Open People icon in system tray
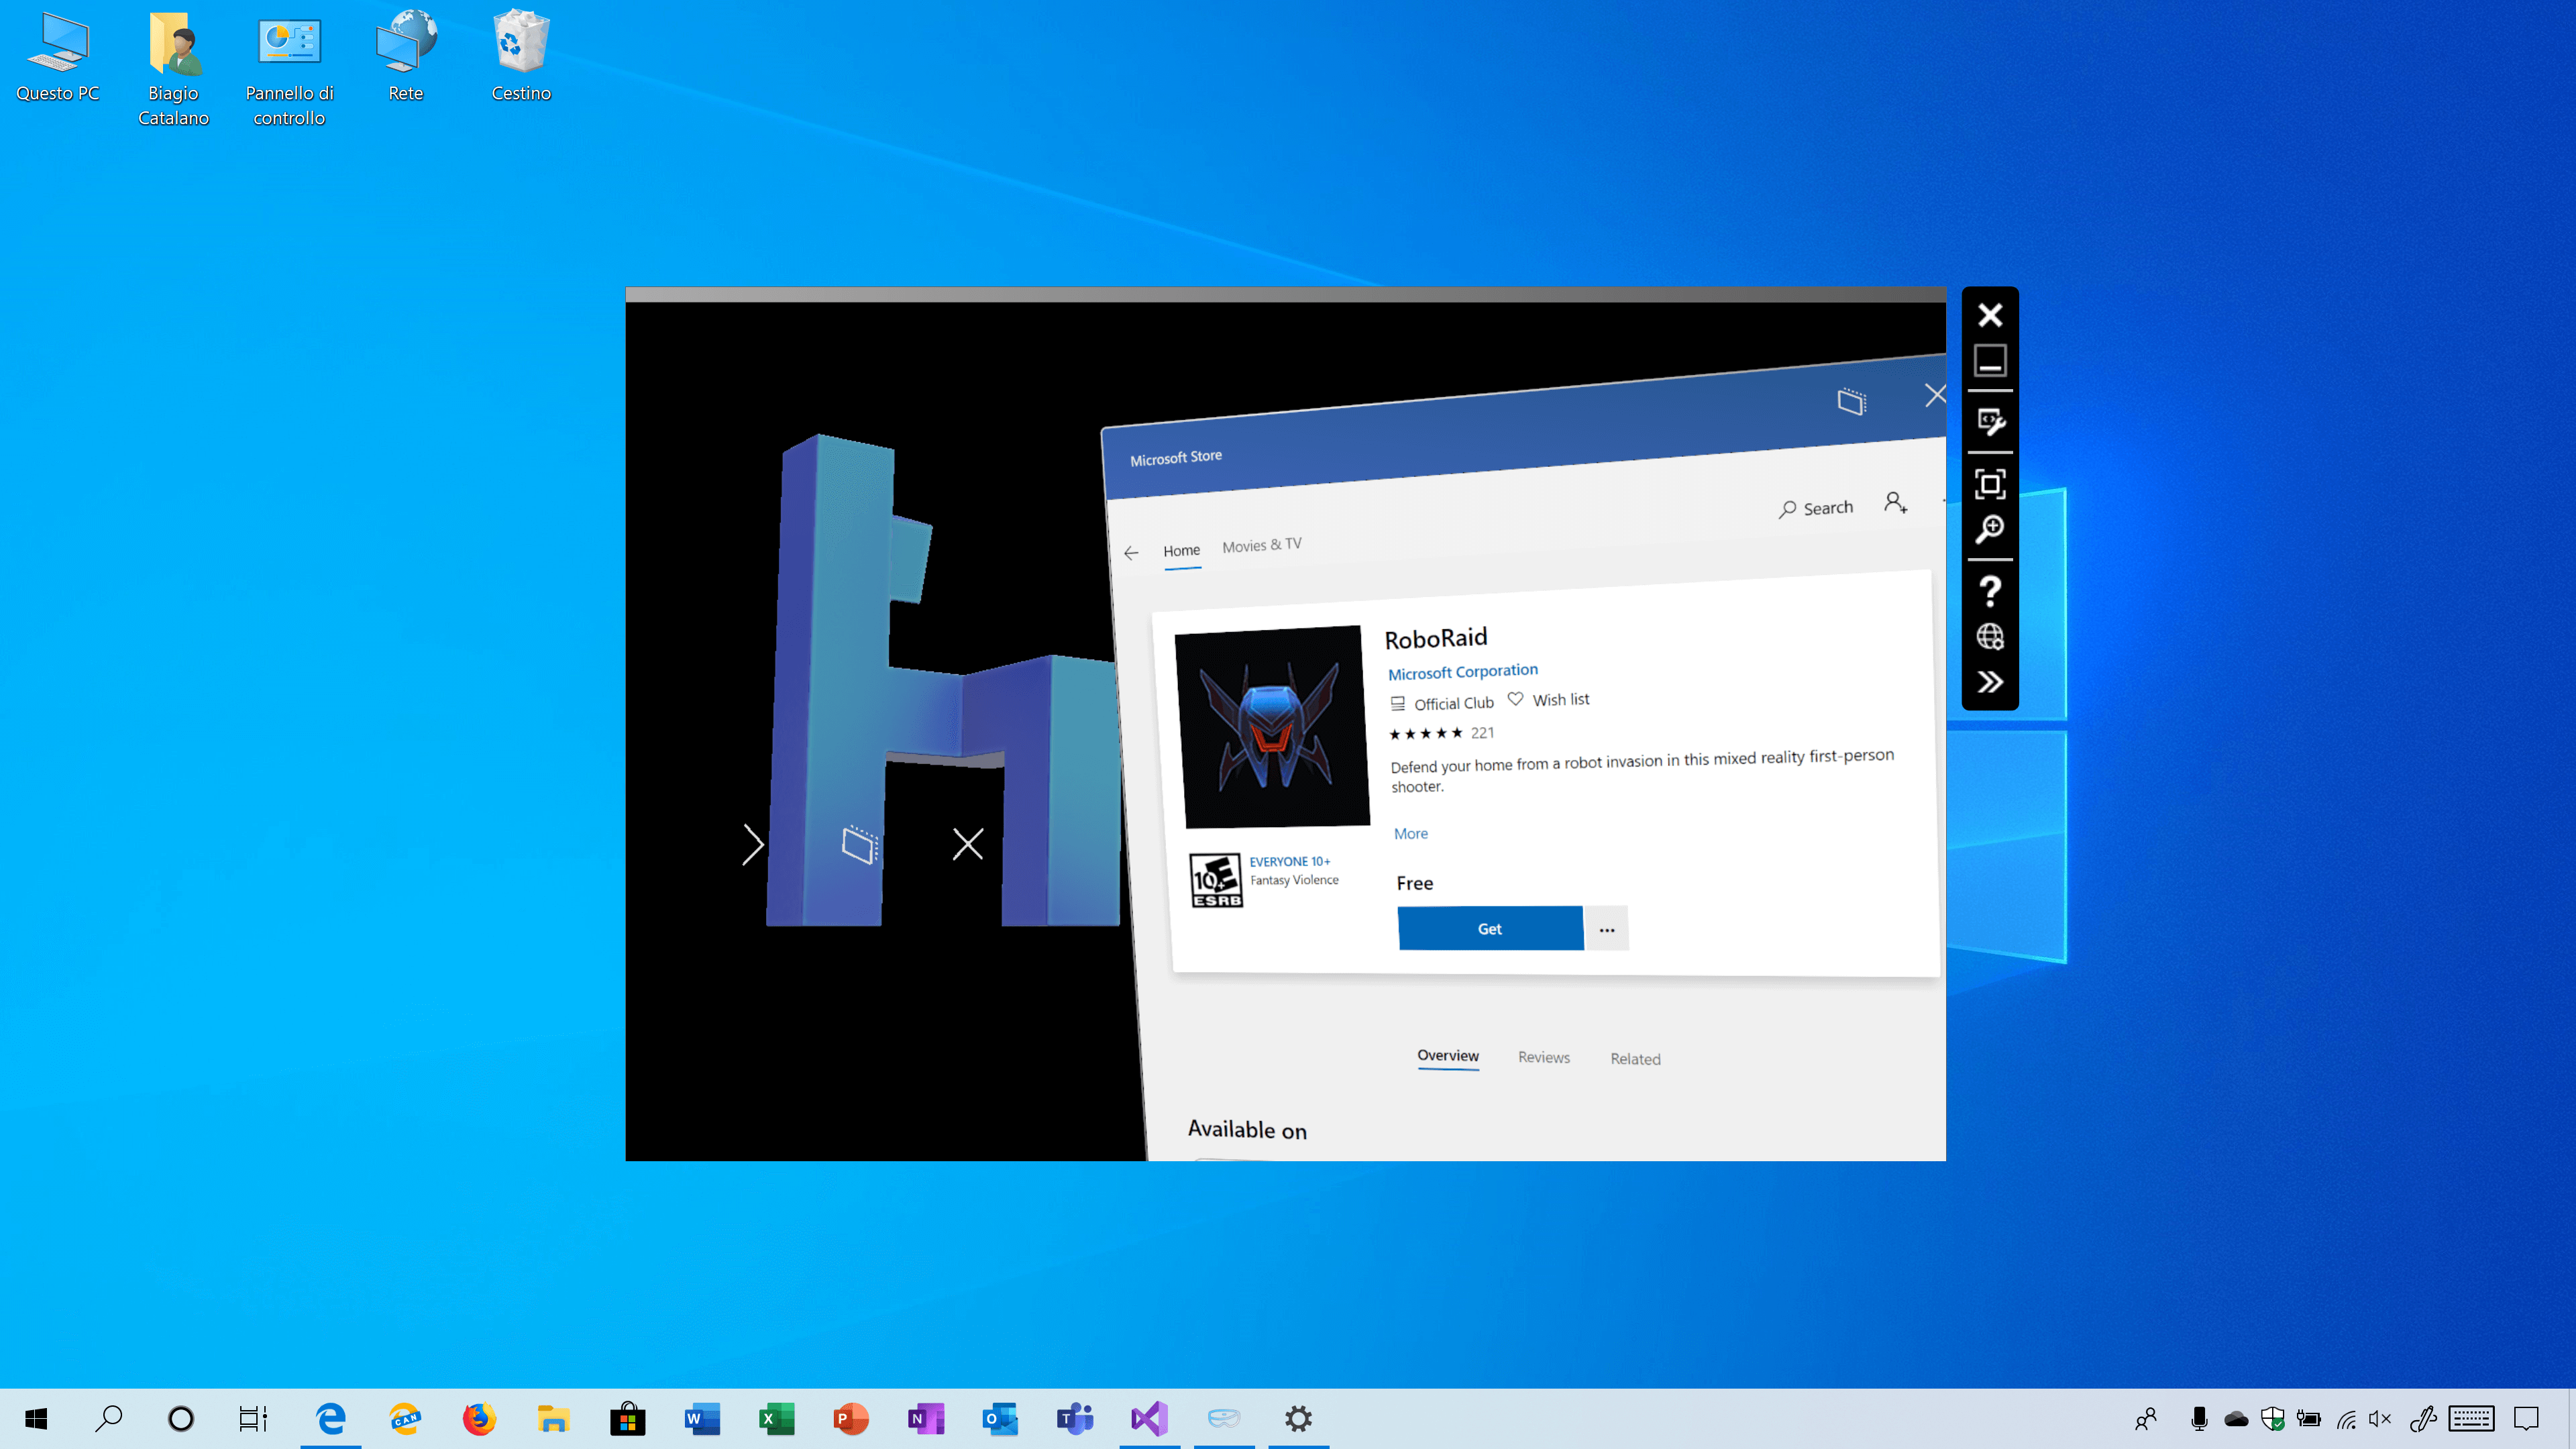This screenshot has width=2576, height=1449. tap(2145, 1419)
